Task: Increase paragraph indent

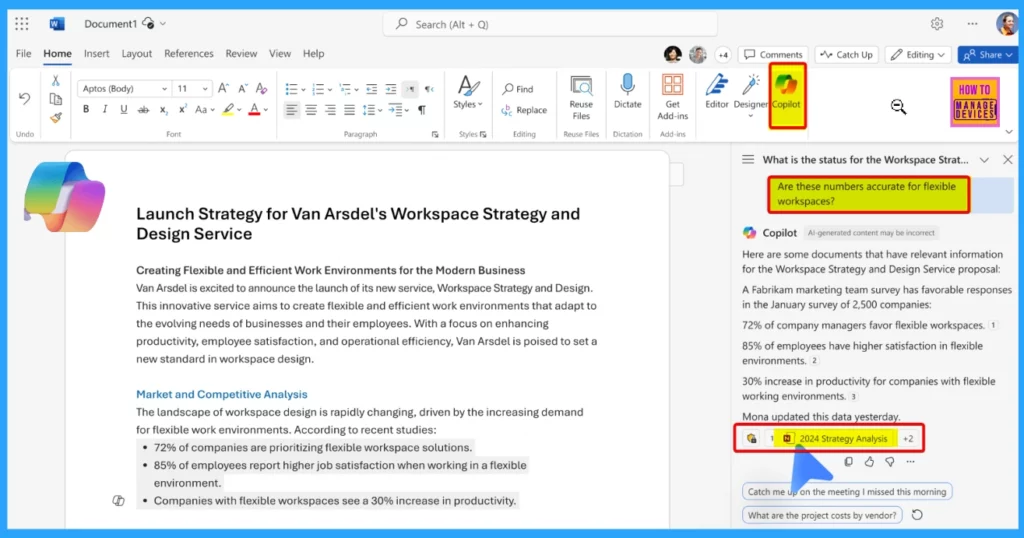Action: 391,89
